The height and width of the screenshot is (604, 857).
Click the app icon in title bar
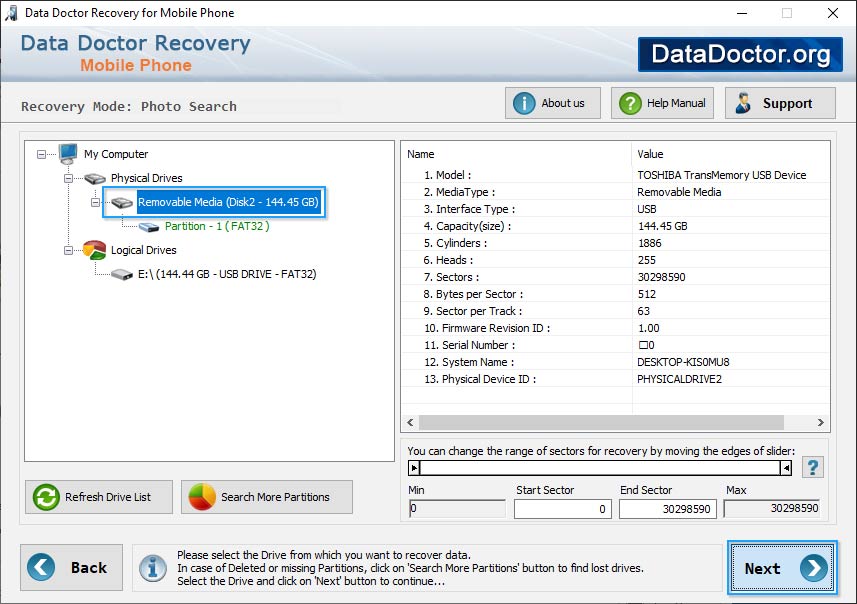[x=11, y=13]
